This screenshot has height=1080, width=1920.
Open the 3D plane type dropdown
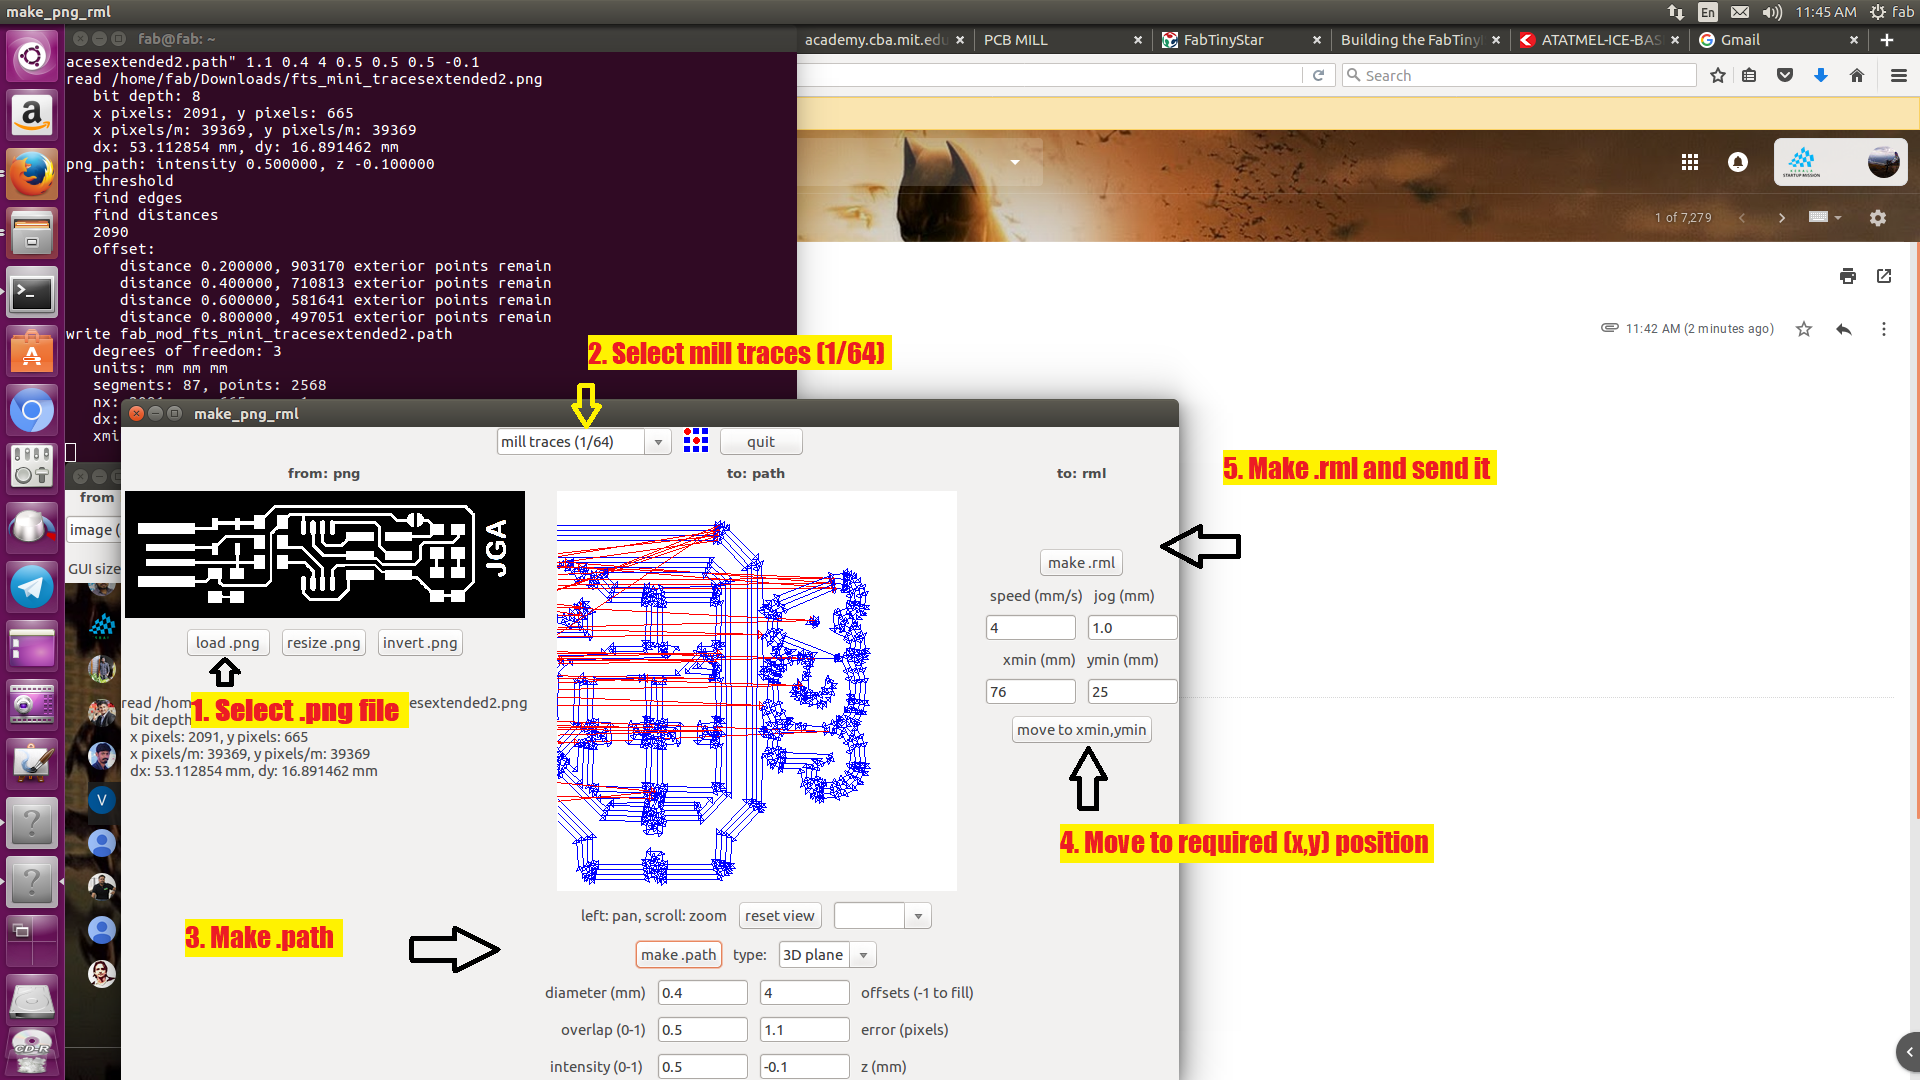pyautogui.click(x=863, y=955)
